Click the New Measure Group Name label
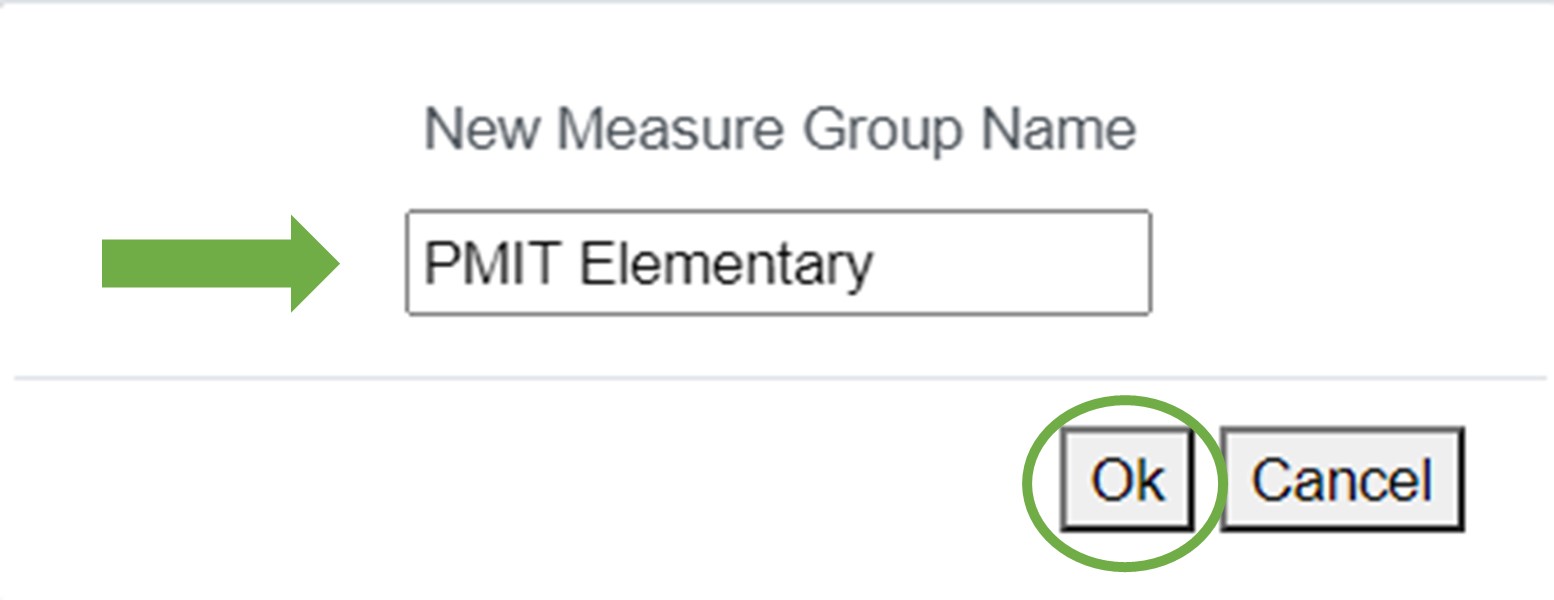Screen dimensions: 1554x600 click(x=779, y=130)
